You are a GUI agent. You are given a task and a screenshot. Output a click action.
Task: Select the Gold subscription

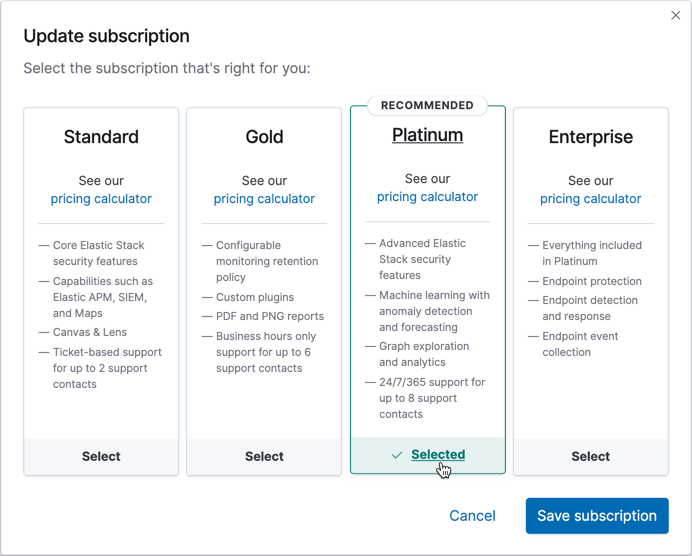coord(264,456)
